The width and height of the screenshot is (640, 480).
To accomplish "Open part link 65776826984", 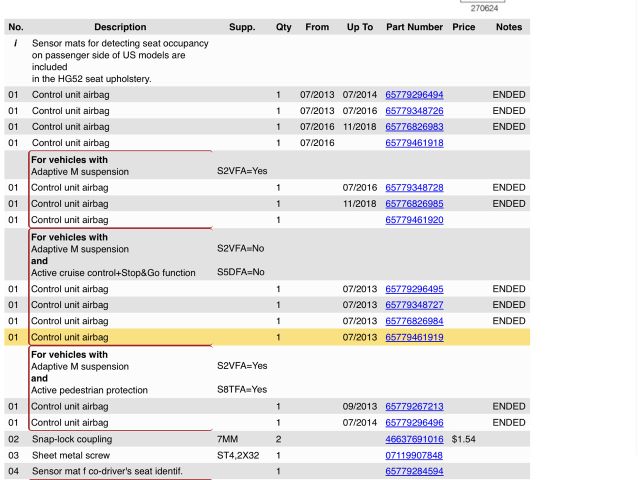I will (x=414, y=321).
